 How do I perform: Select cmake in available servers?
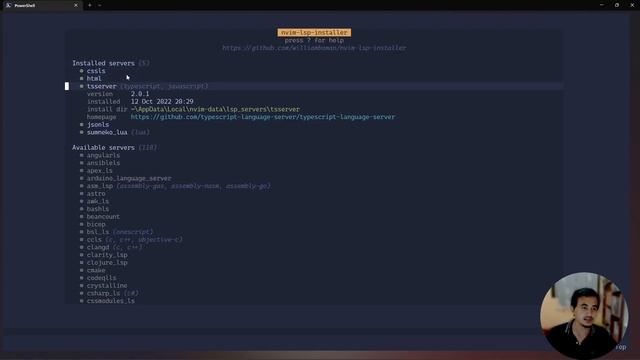(96, 270)
